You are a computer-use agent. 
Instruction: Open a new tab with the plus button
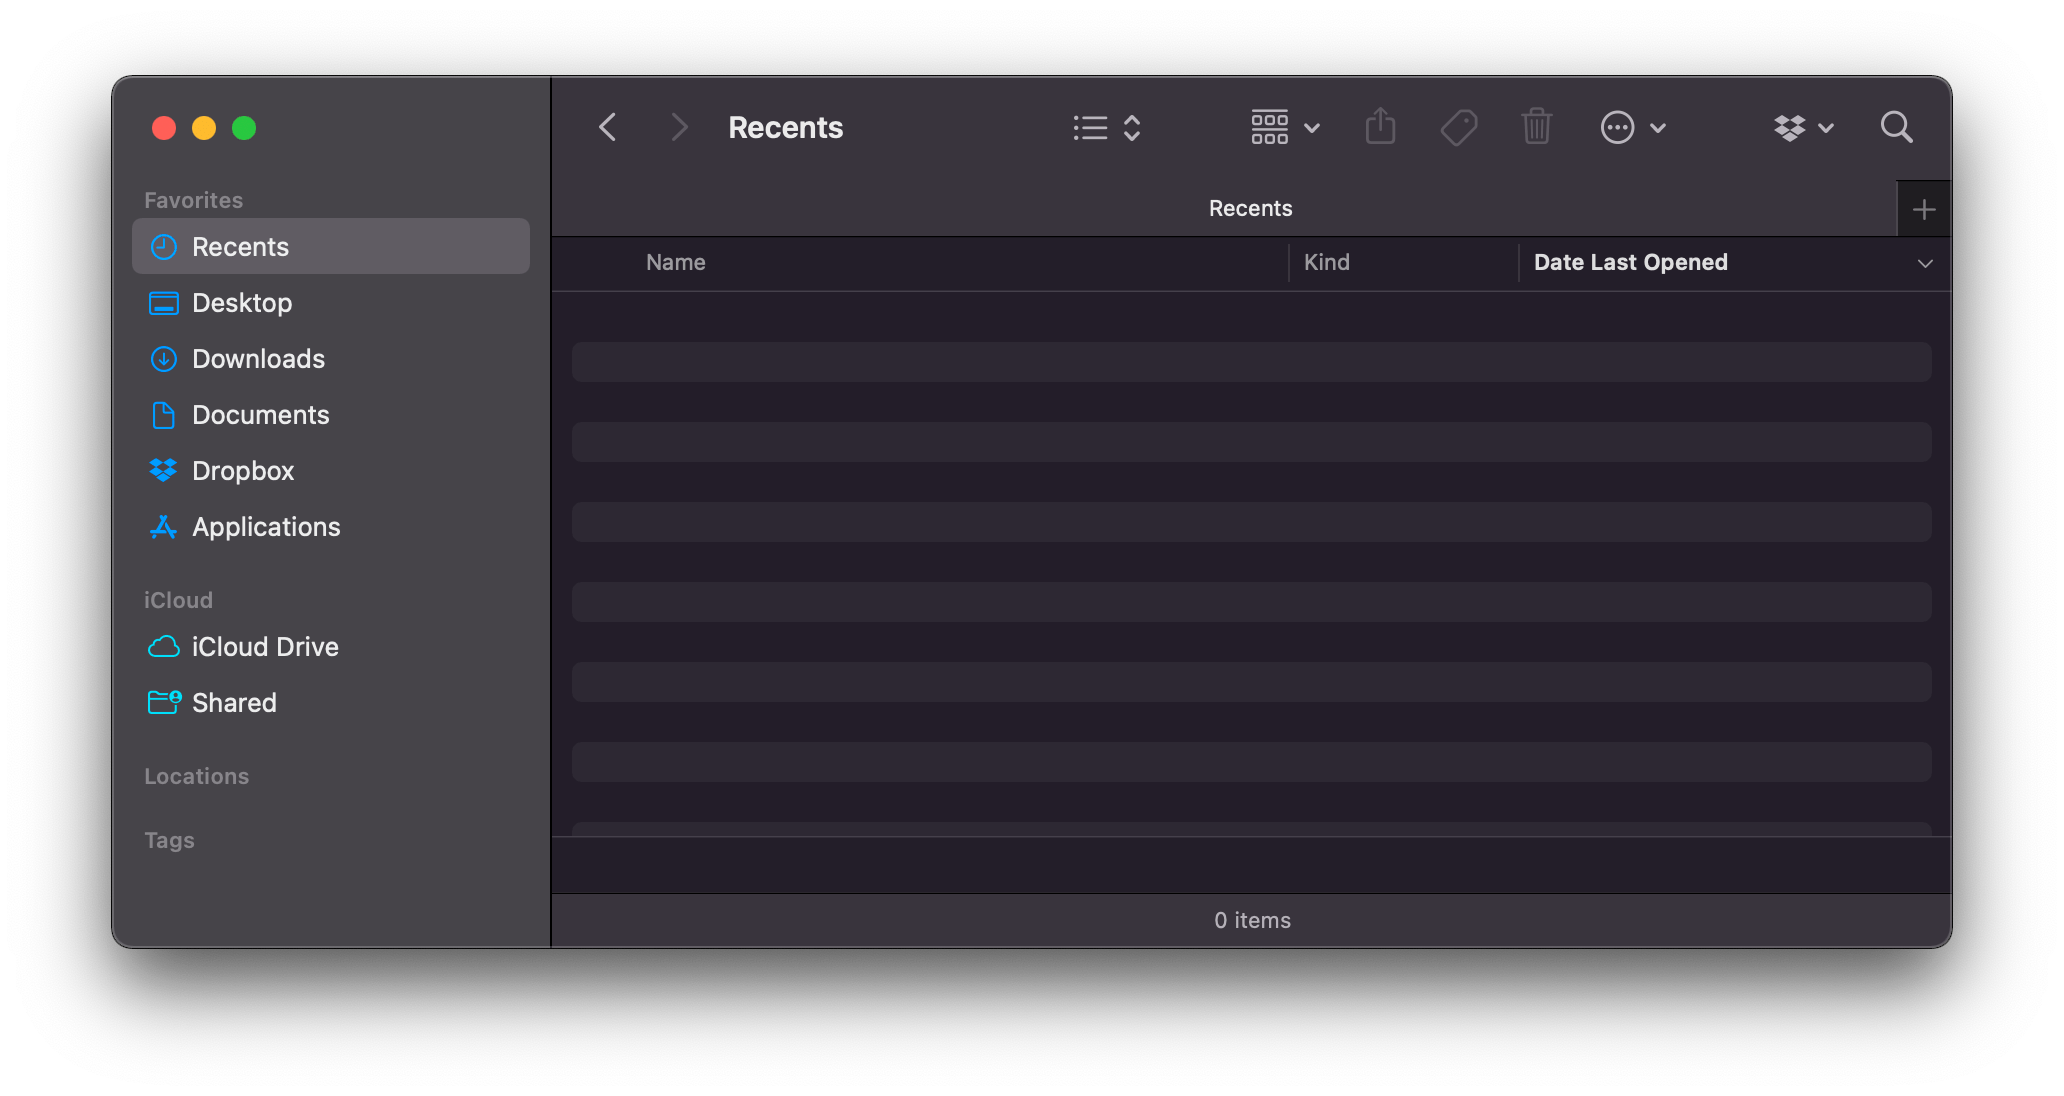pos(1923,208)
